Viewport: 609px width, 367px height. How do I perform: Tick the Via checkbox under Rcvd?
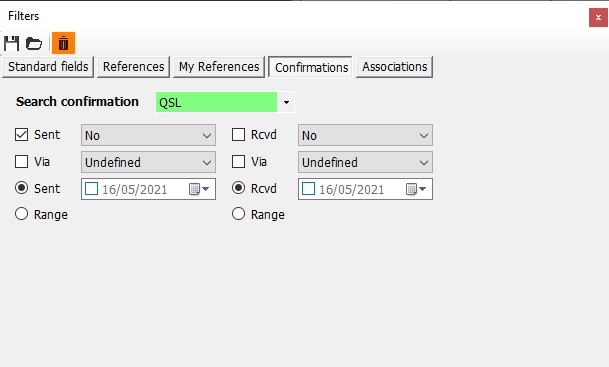[x=238, y=162]
